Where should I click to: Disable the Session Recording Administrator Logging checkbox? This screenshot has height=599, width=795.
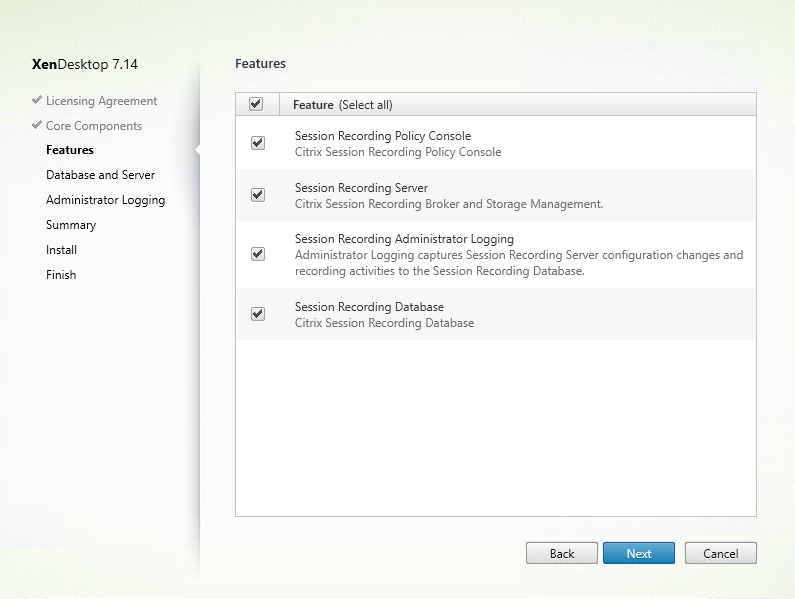coord(258,254)
